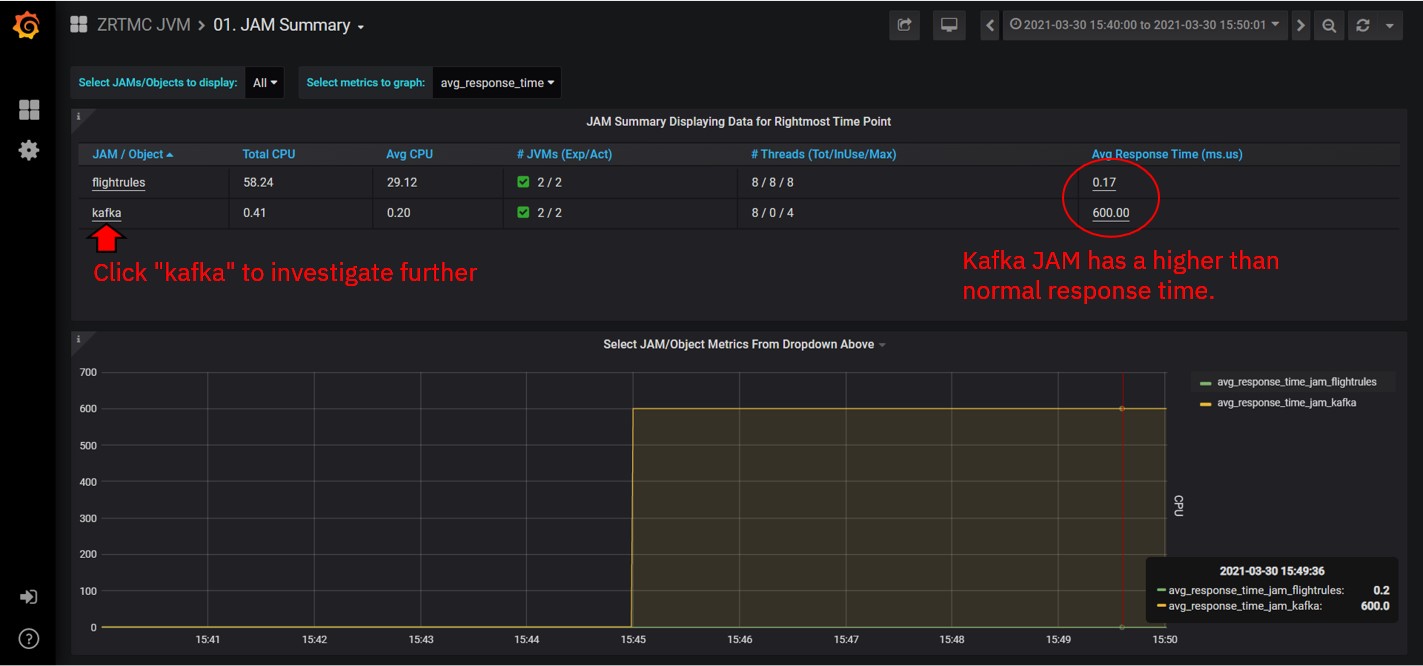Sort by # JVMs (Exp/Act) column
The width and height of the screenshot is (1423, 666).
(x=563, y=155)
